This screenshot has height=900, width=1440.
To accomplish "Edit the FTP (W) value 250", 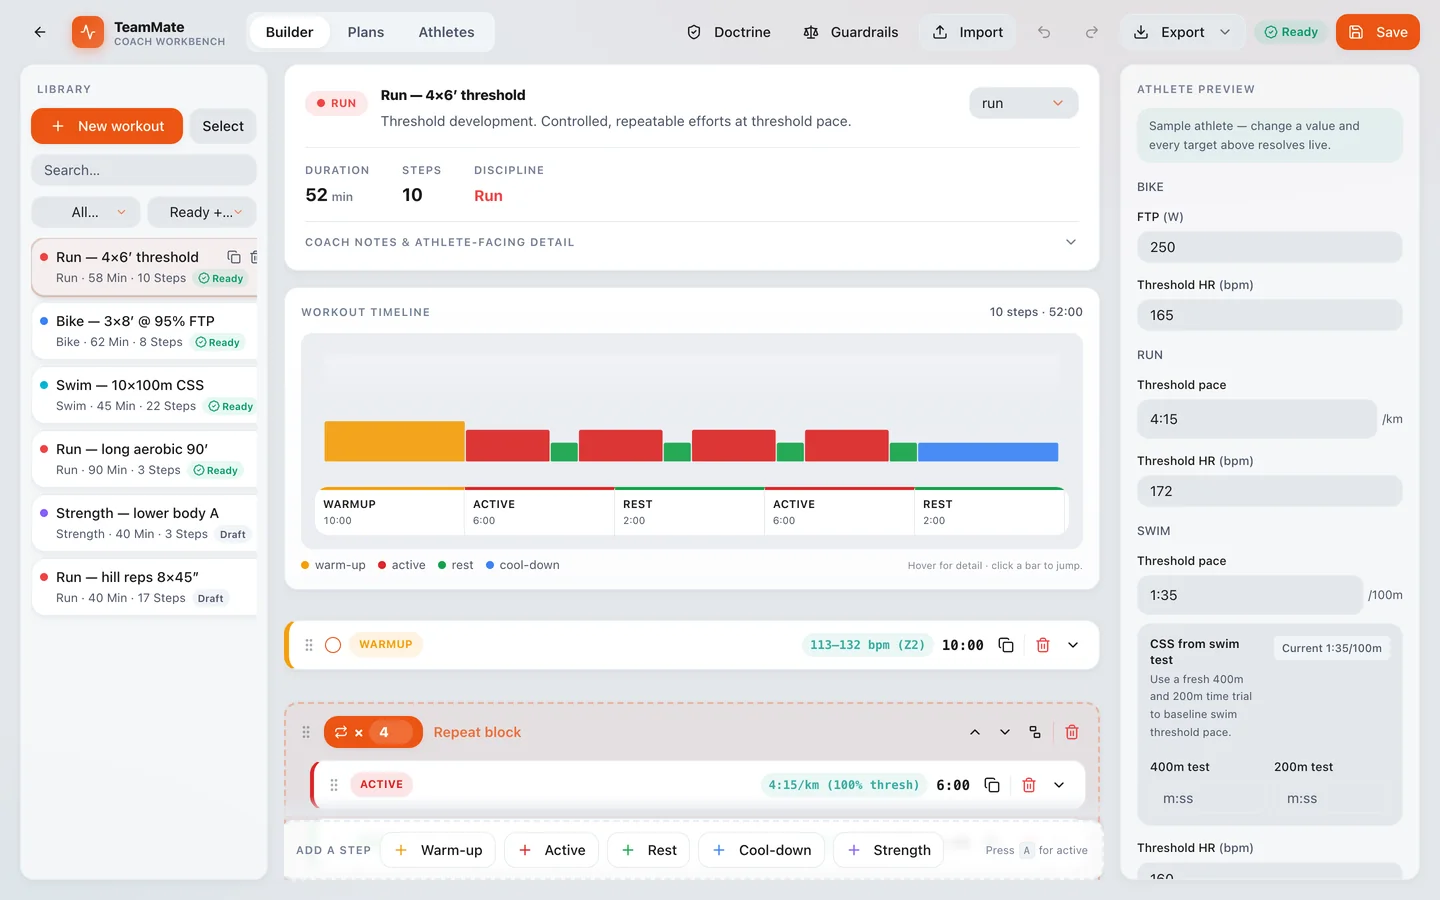I will (1270, 247).
